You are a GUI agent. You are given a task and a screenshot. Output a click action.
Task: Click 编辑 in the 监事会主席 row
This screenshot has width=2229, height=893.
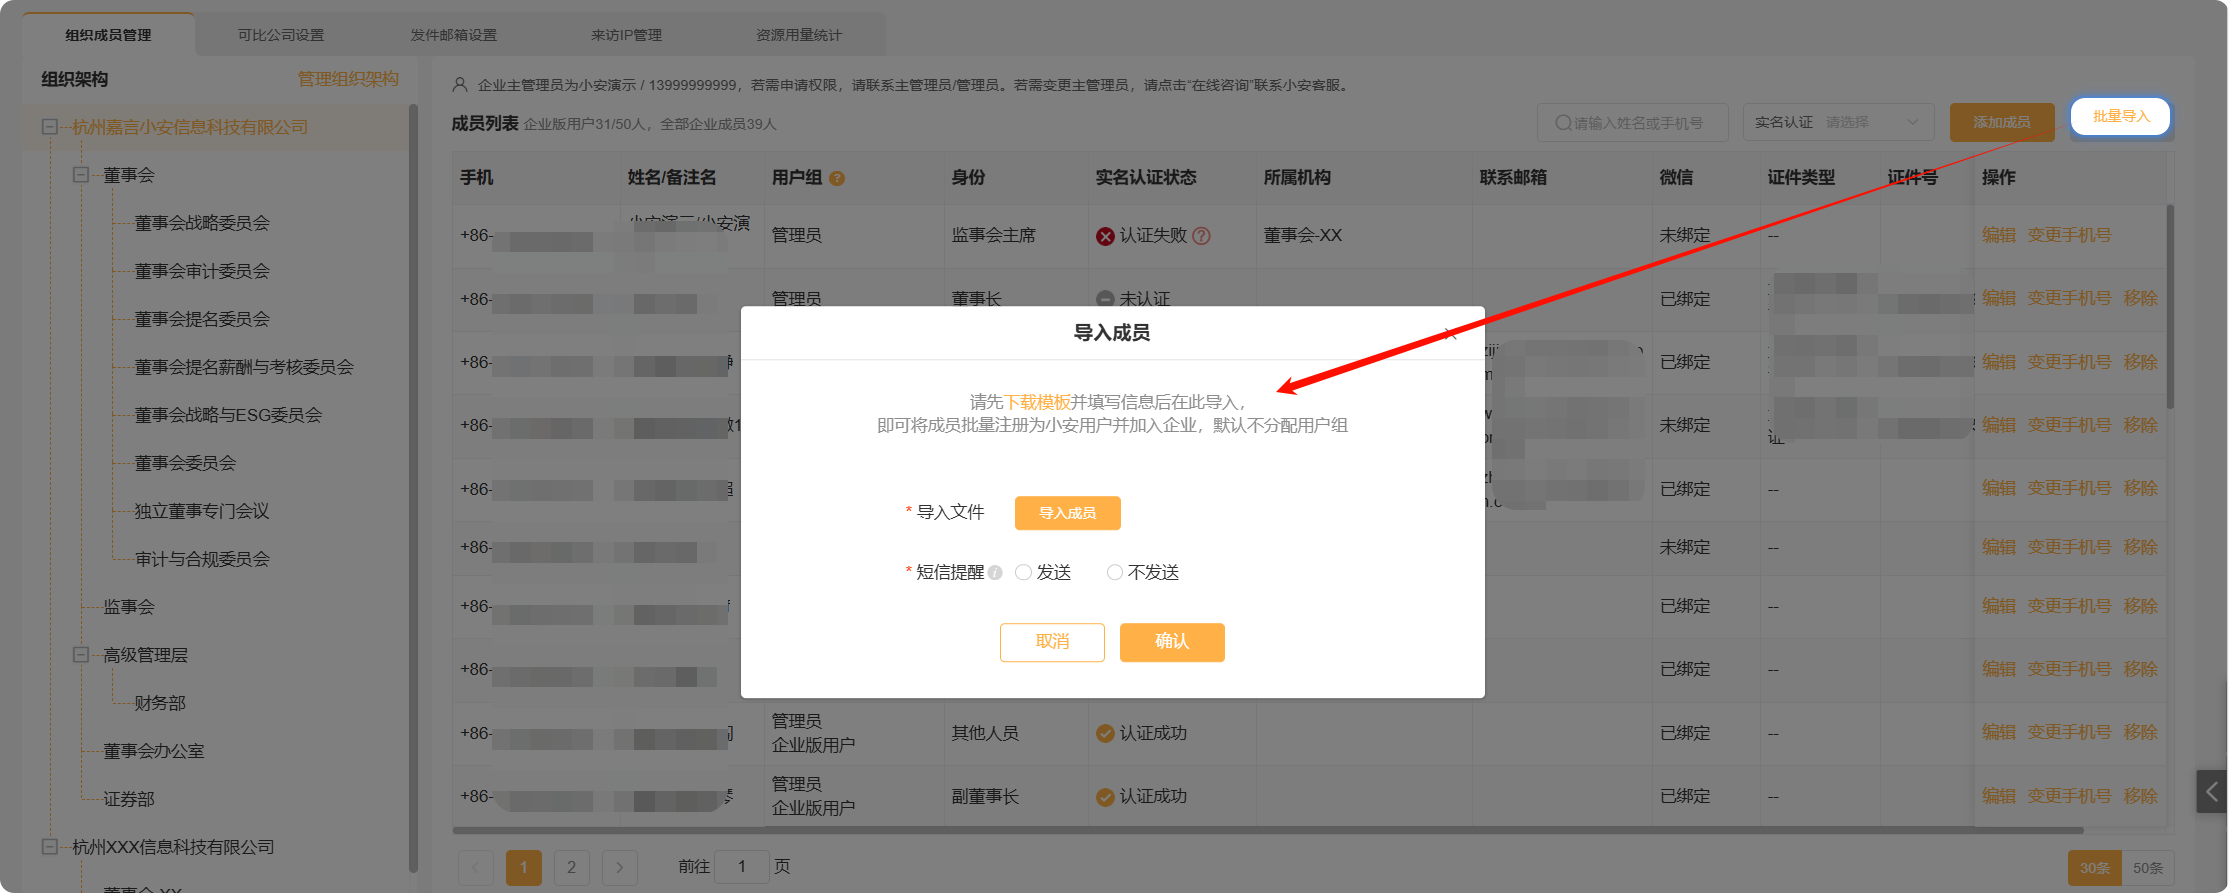(x=1999, y=235)
